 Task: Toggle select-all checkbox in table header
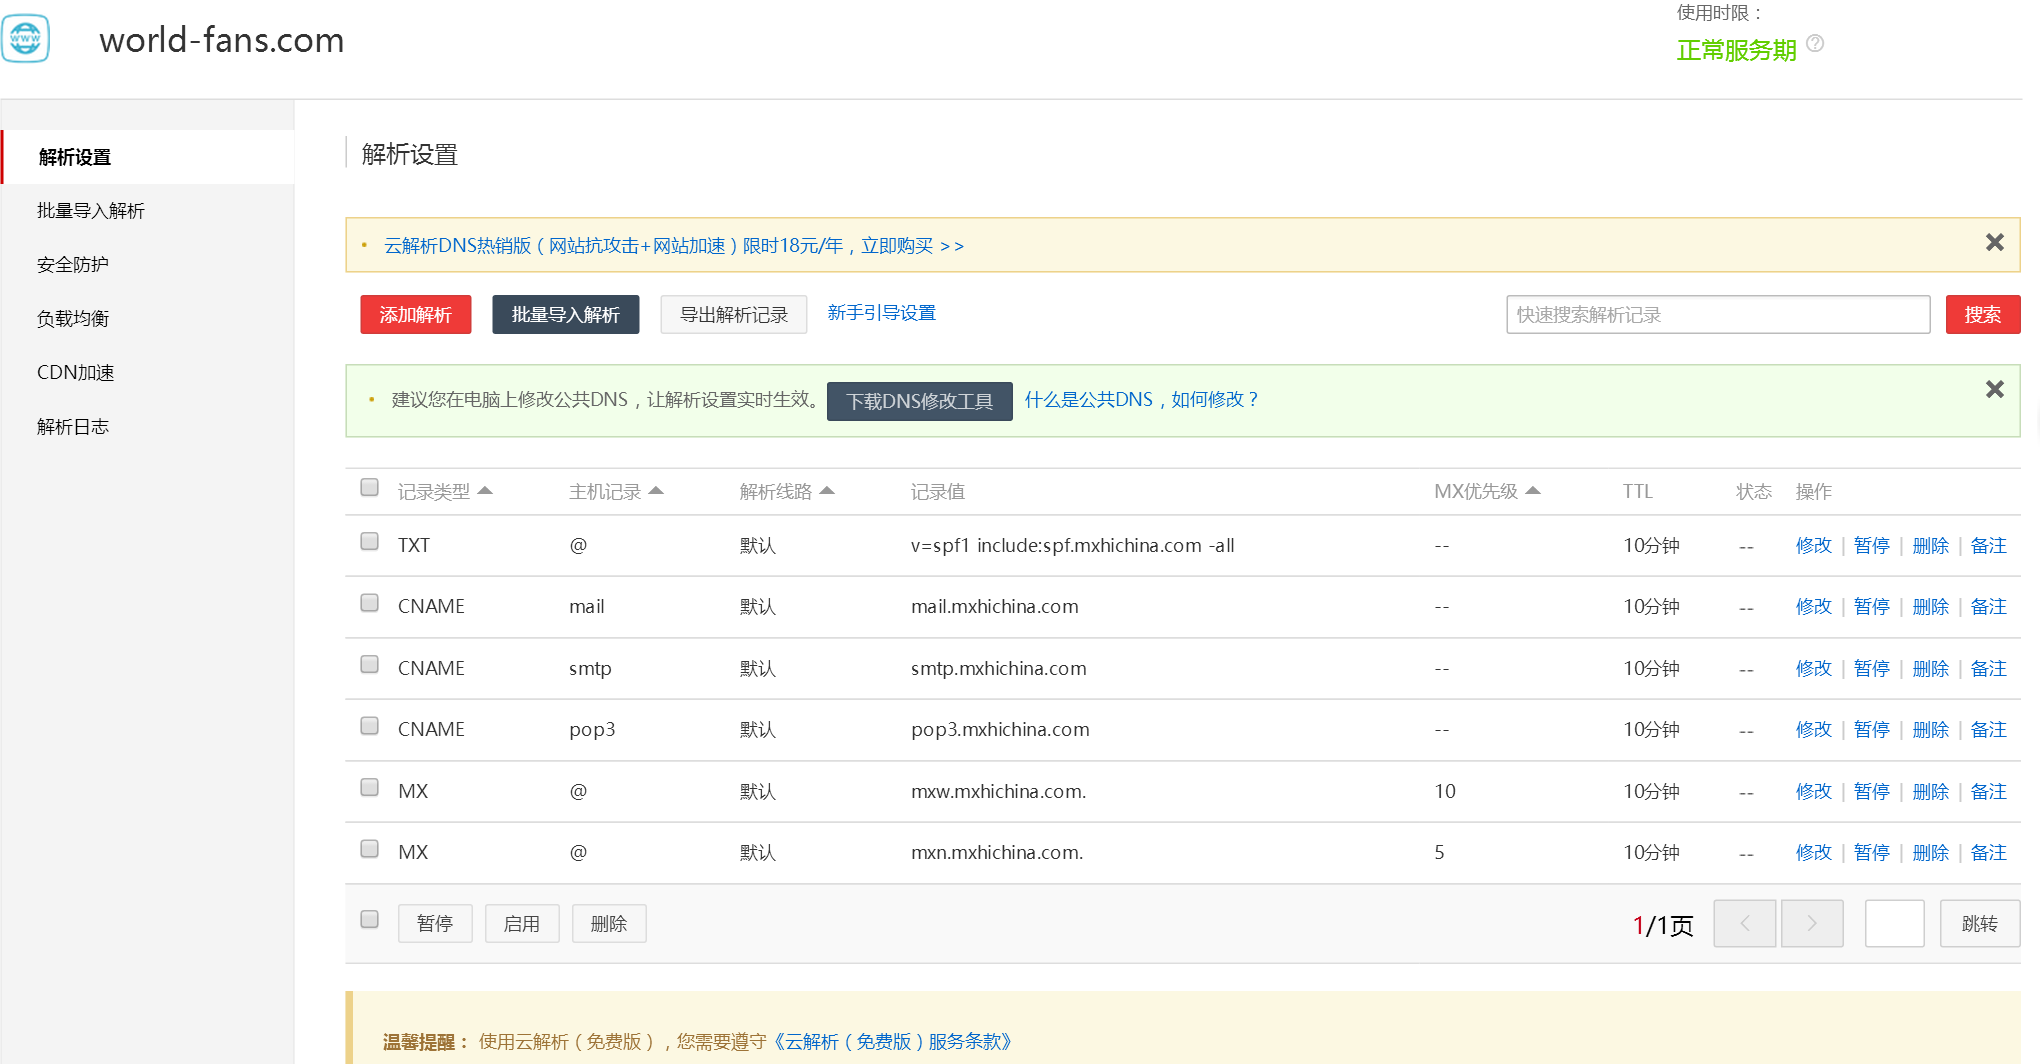tap(369, 487)
